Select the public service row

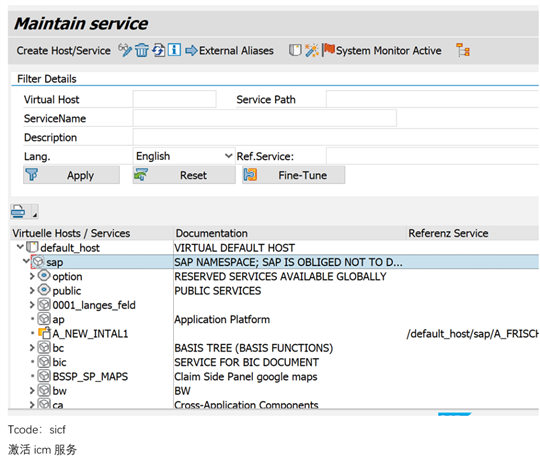point(67,291)
